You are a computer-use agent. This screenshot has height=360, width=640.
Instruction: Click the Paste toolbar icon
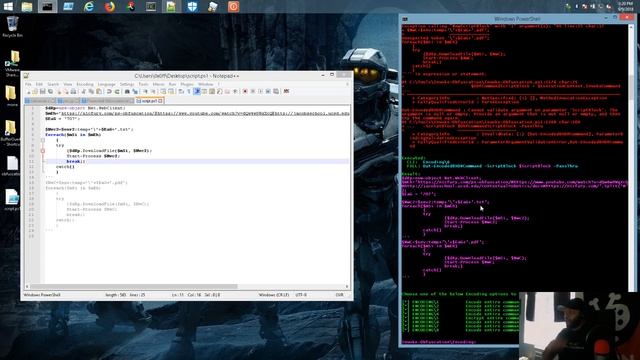[x=98, y=91]
